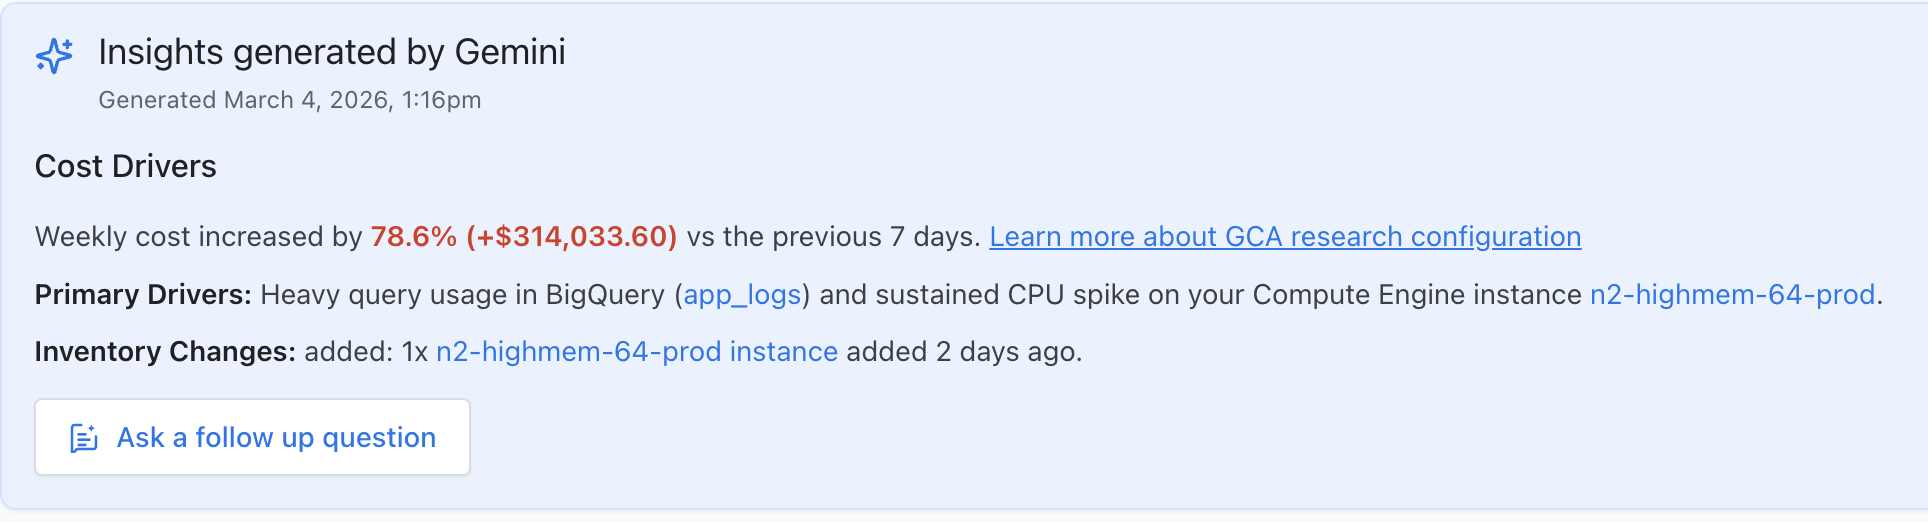Click the note icon inside the follow-up button

point(84,438)
